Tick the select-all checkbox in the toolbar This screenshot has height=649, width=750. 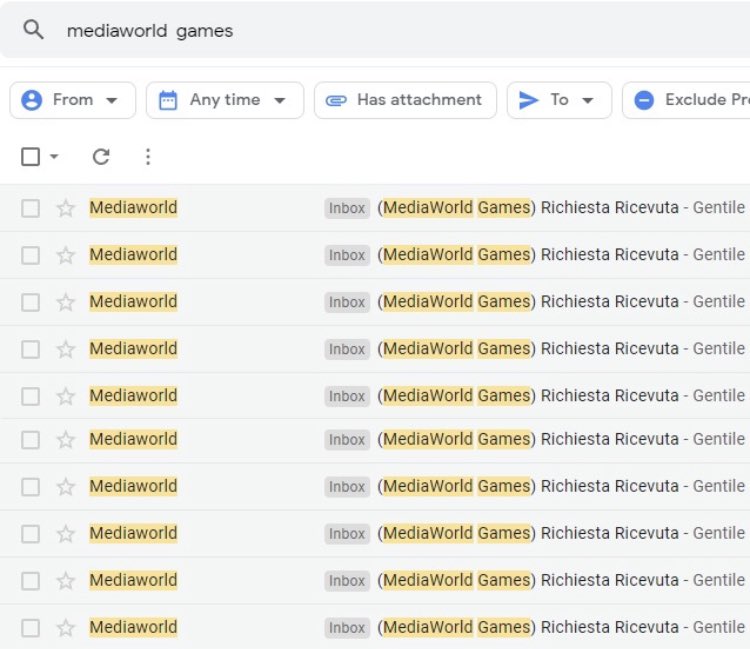31,156
